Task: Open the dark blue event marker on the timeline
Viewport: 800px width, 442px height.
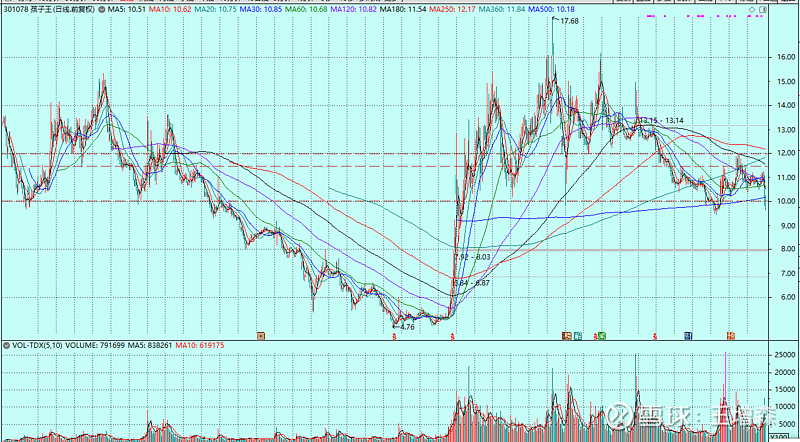Action: coord(688,336)
